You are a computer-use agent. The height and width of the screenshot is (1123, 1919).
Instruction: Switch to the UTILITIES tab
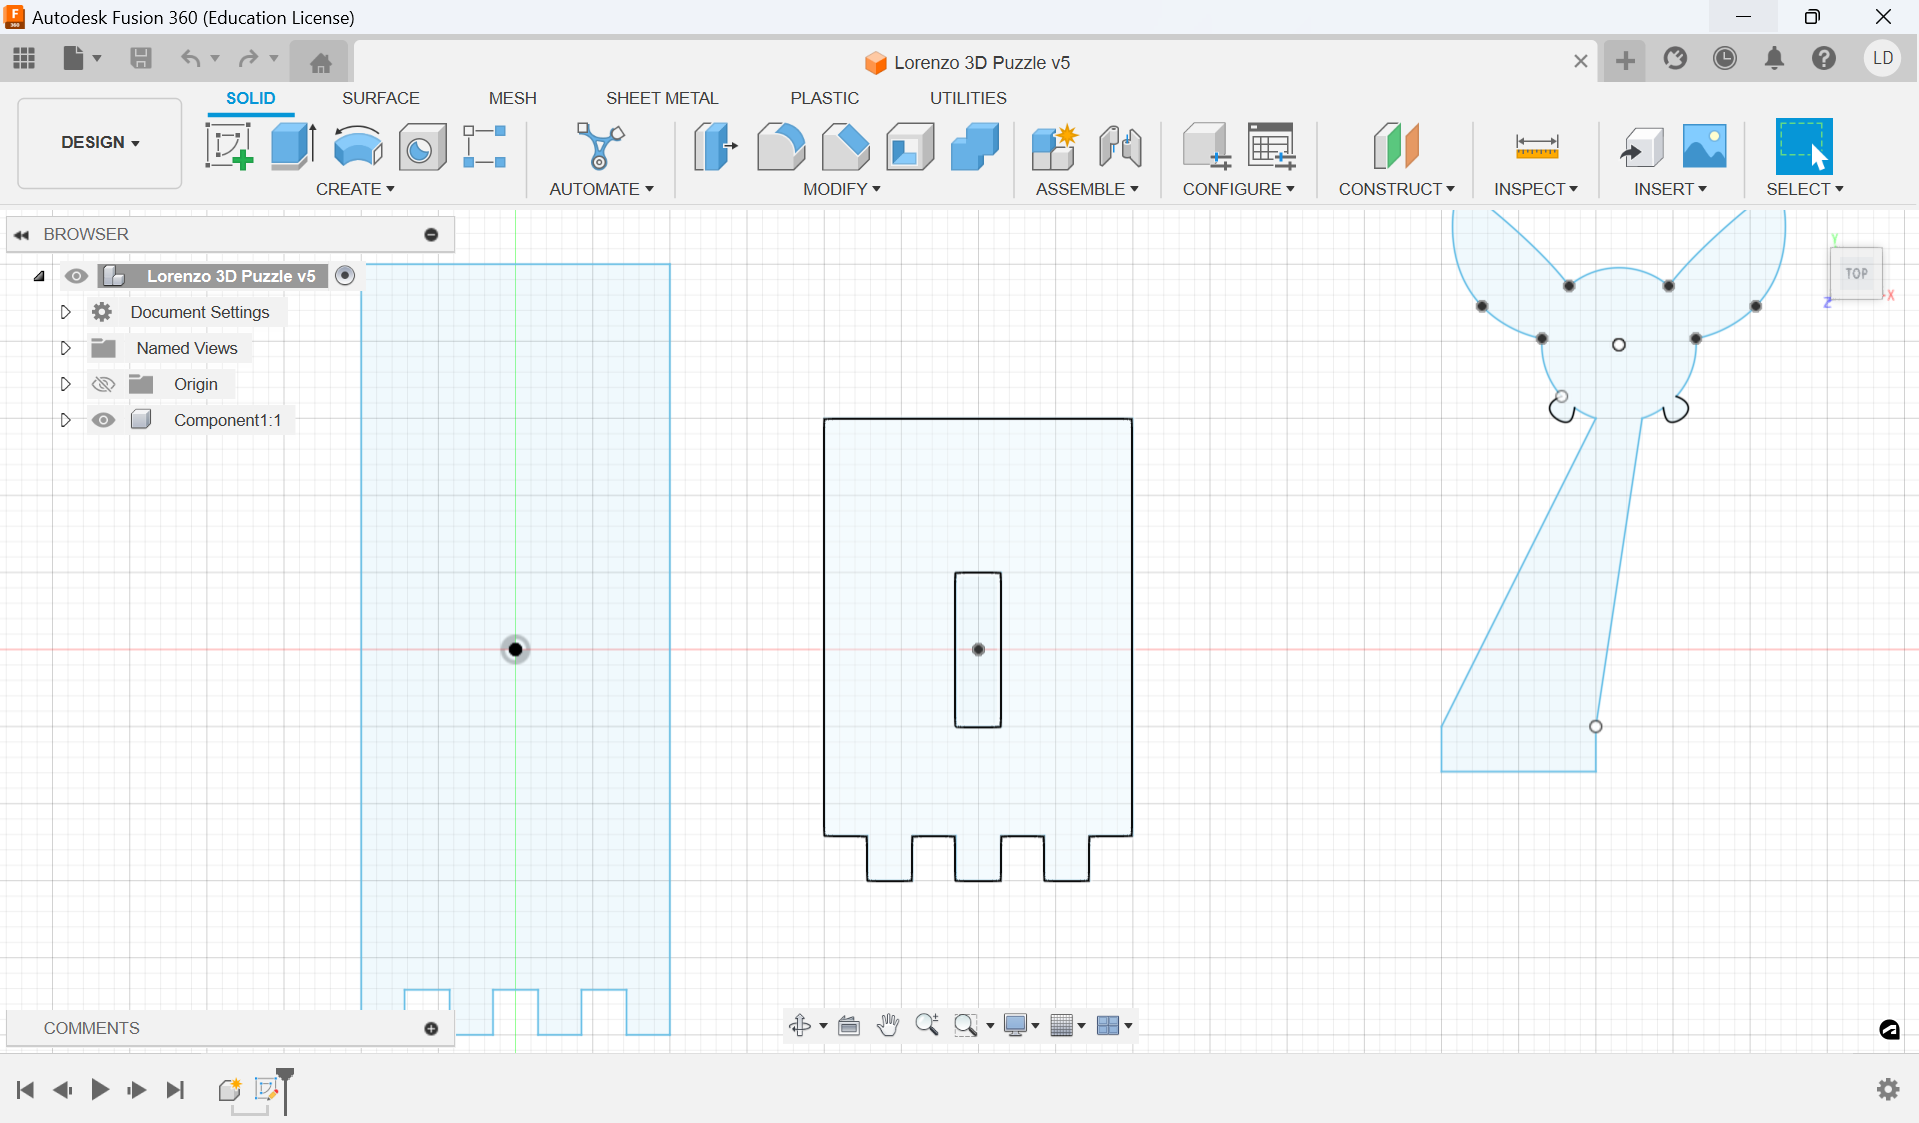tap(968, 98)
